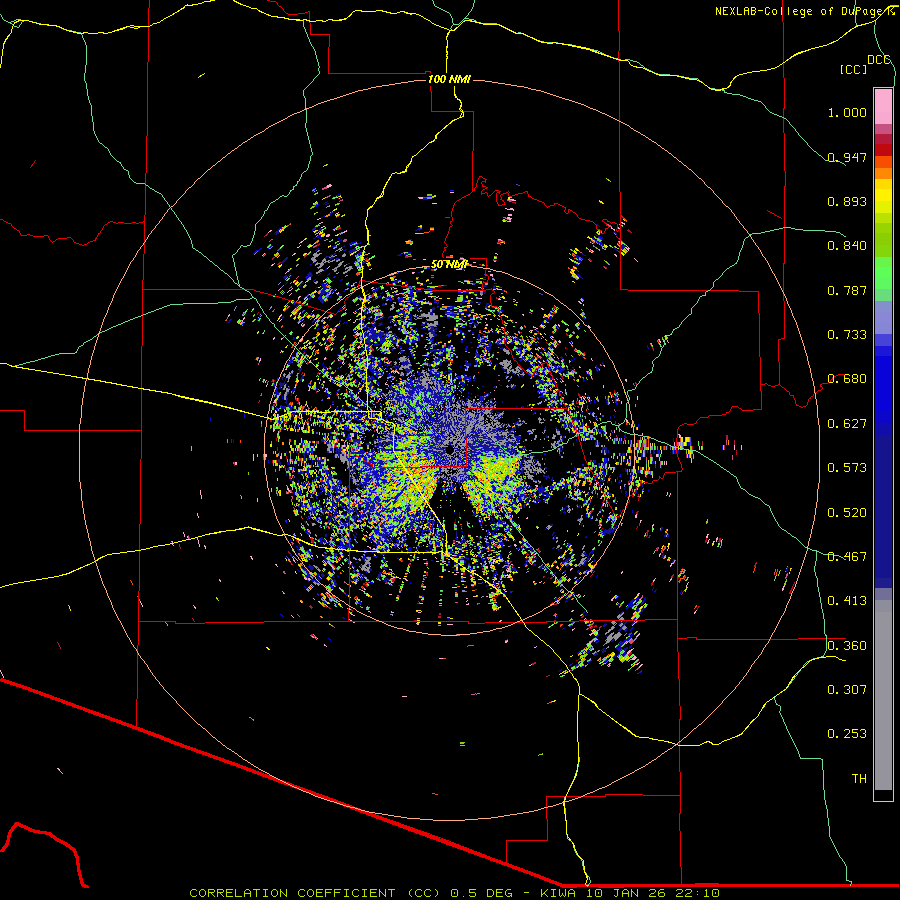The height and width of the screenshot is (900, 900).
Task: Select the 0.627 scale value
Action: [847, 424]
